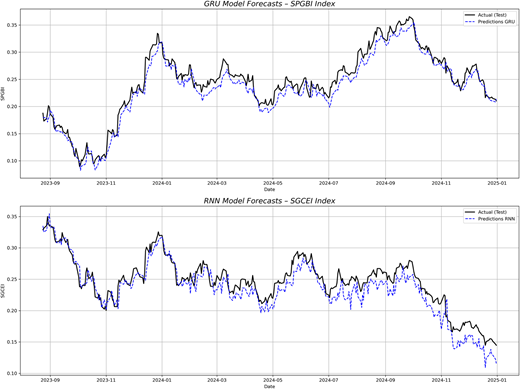The height and width of the screenshot is (389, 520).
Task: Click date tick '2024-07' on RNN chart
Action: [x=329, y=380]
